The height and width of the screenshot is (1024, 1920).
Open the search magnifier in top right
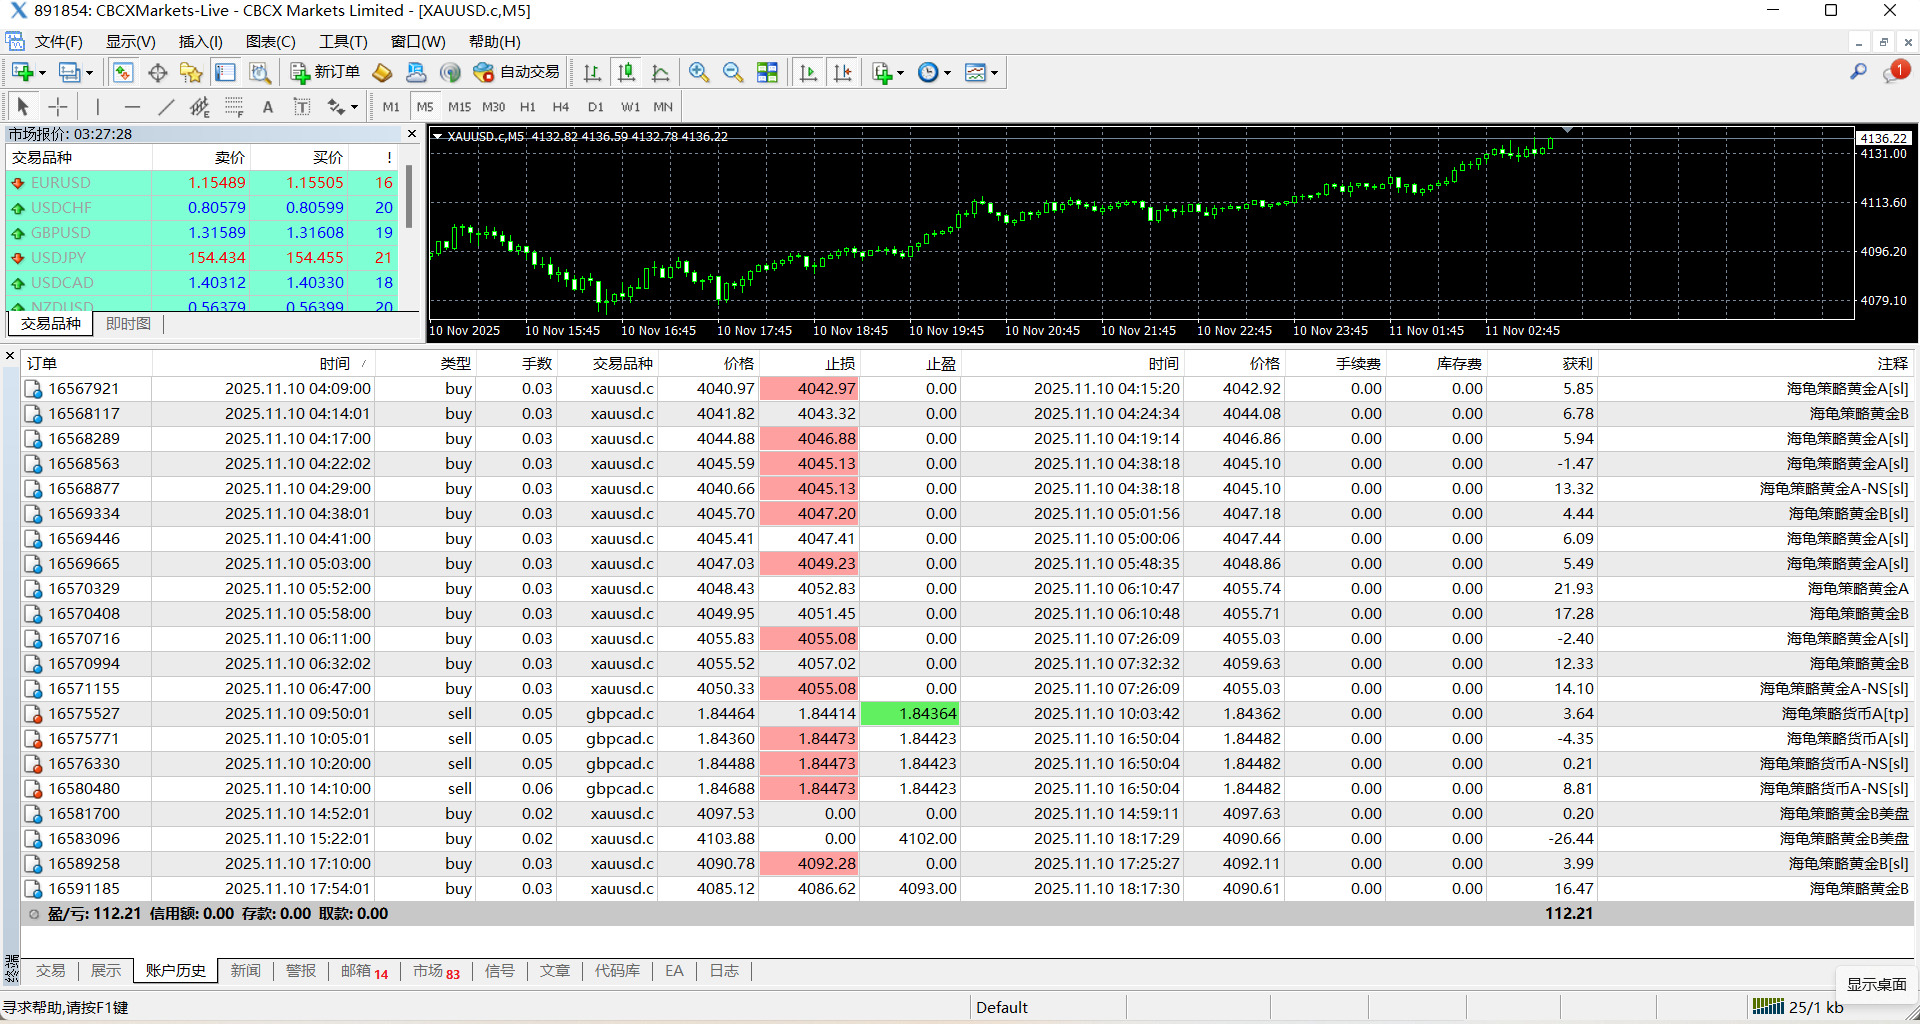[x=1858, y=72]
